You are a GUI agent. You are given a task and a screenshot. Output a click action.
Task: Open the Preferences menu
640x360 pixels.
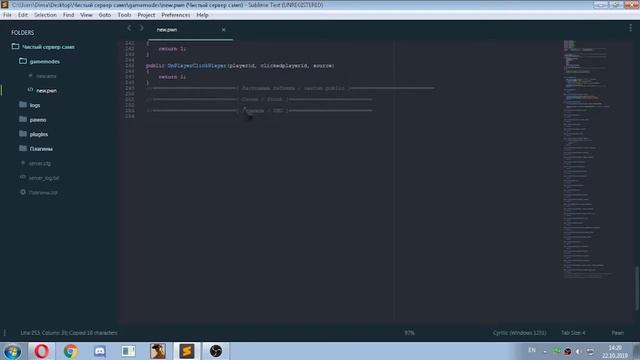[x=176, y=15]
